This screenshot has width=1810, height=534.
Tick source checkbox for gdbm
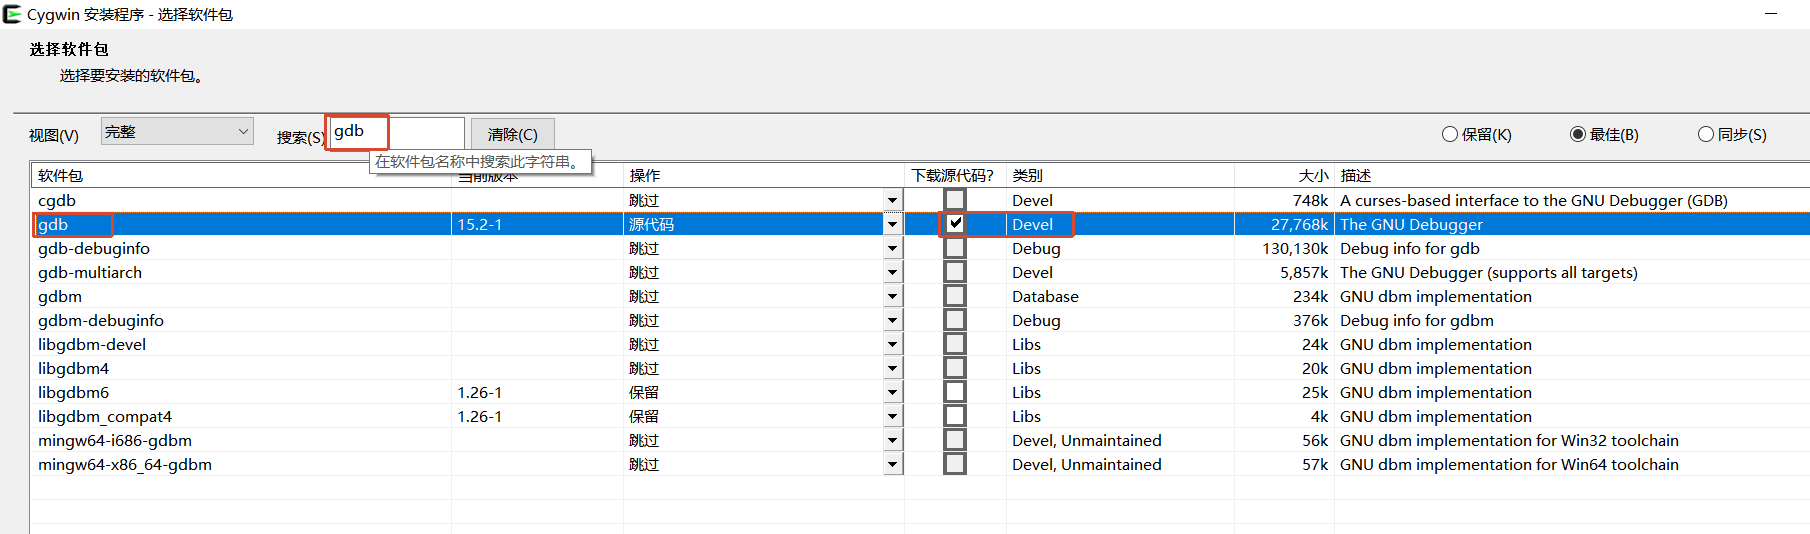pos(955,295)
